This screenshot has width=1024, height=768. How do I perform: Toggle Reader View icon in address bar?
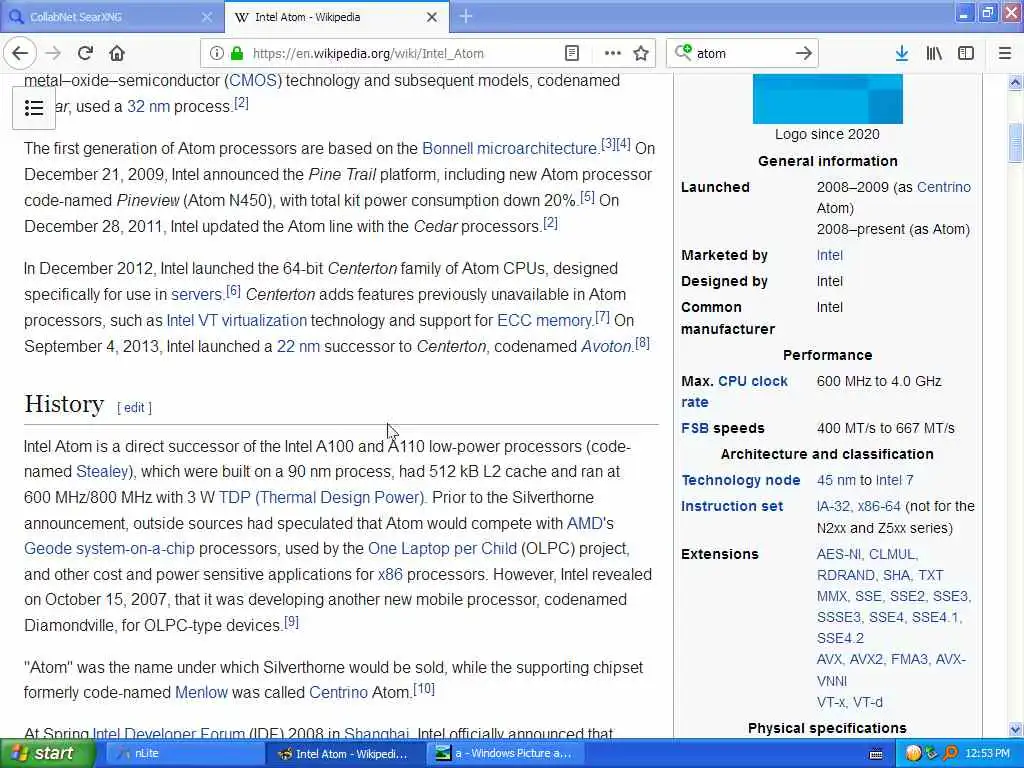pos(571,54)
